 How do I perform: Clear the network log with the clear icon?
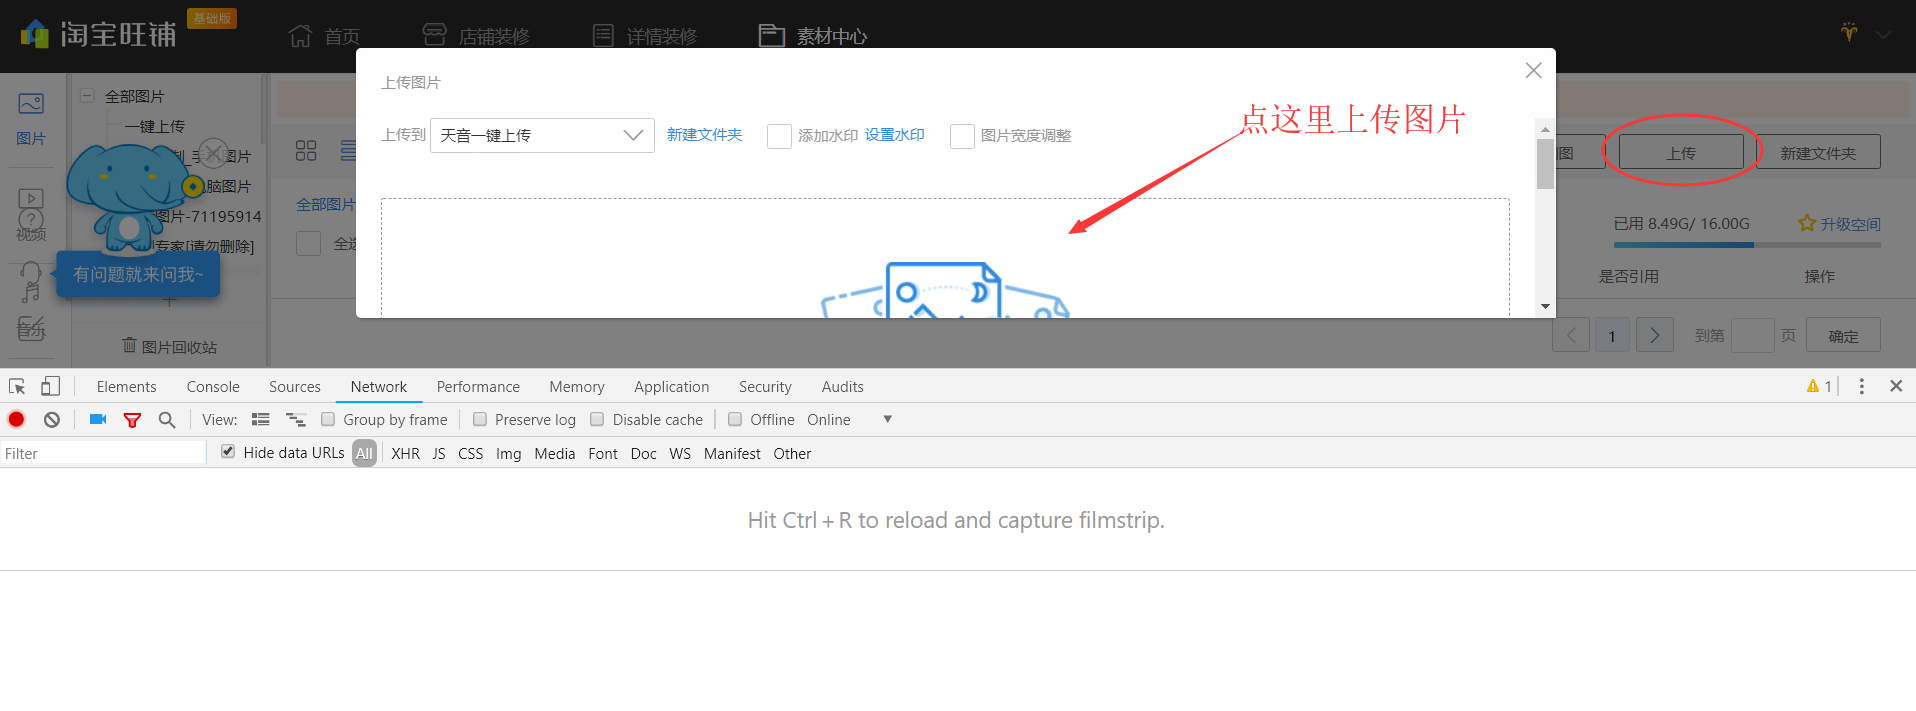pyautogui.click(x=52, y=420)
